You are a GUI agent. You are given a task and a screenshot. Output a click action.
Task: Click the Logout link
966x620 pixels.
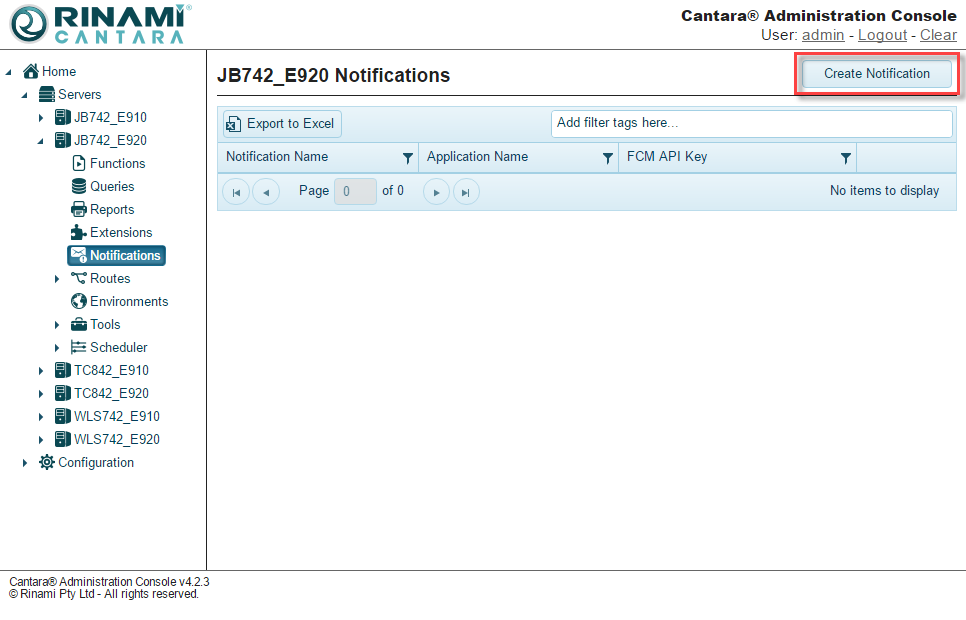[882, 35]
